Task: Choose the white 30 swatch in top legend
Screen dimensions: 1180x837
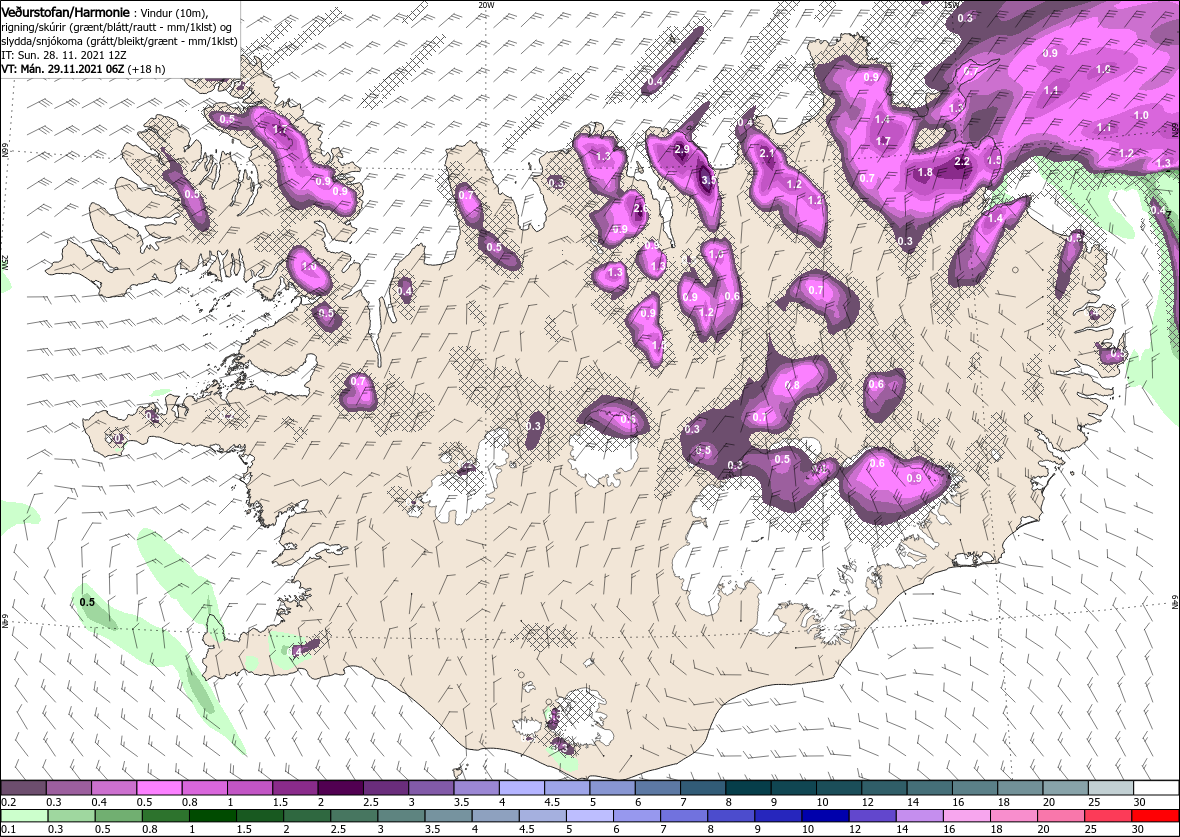Action: (x=1157, y=787)
